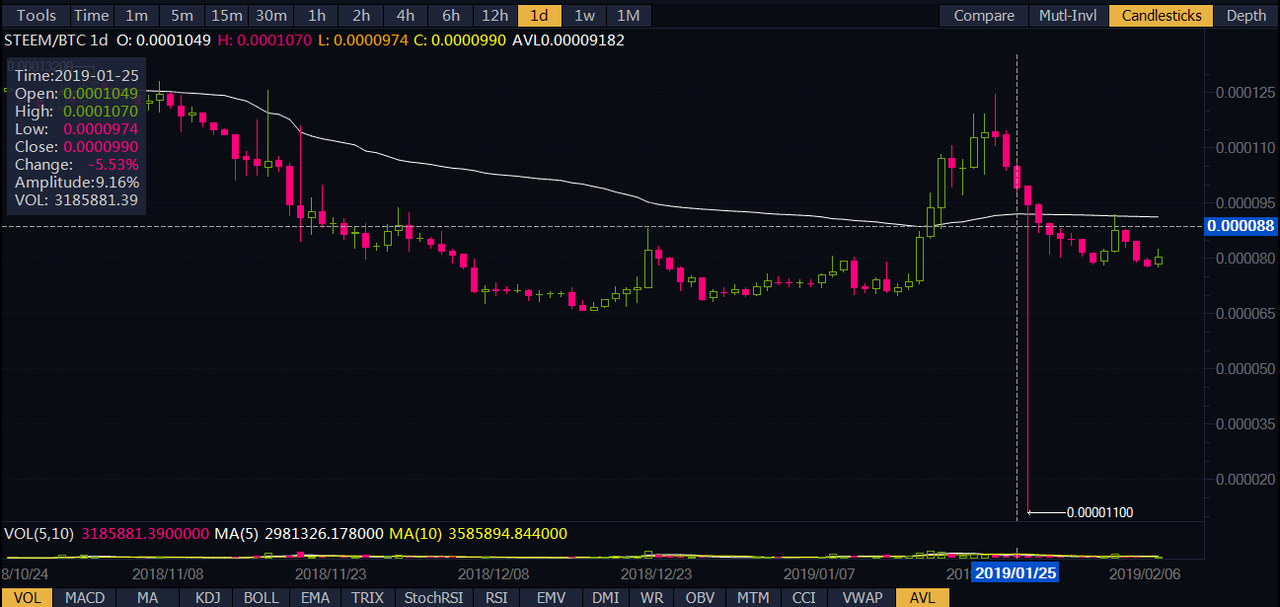Switch to Depth chart

(1246, 15)
